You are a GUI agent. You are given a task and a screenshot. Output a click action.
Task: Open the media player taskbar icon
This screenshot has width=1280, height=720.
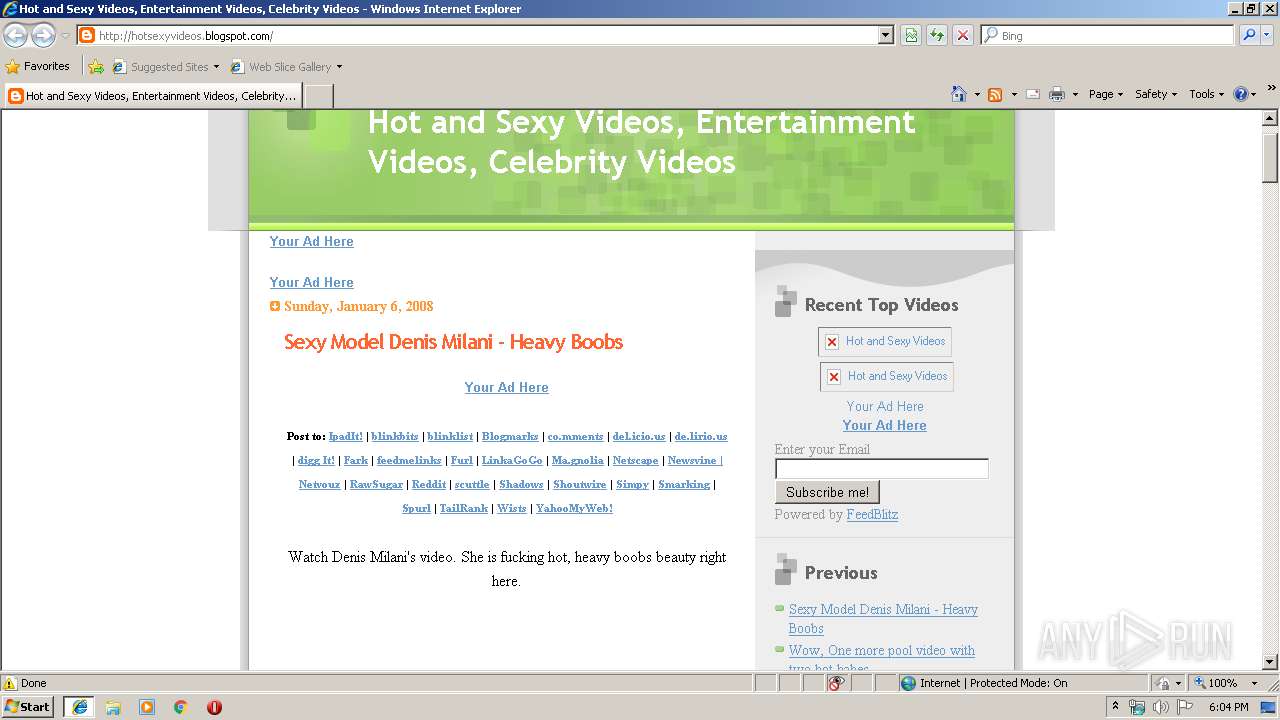click(x=147, y=707)
